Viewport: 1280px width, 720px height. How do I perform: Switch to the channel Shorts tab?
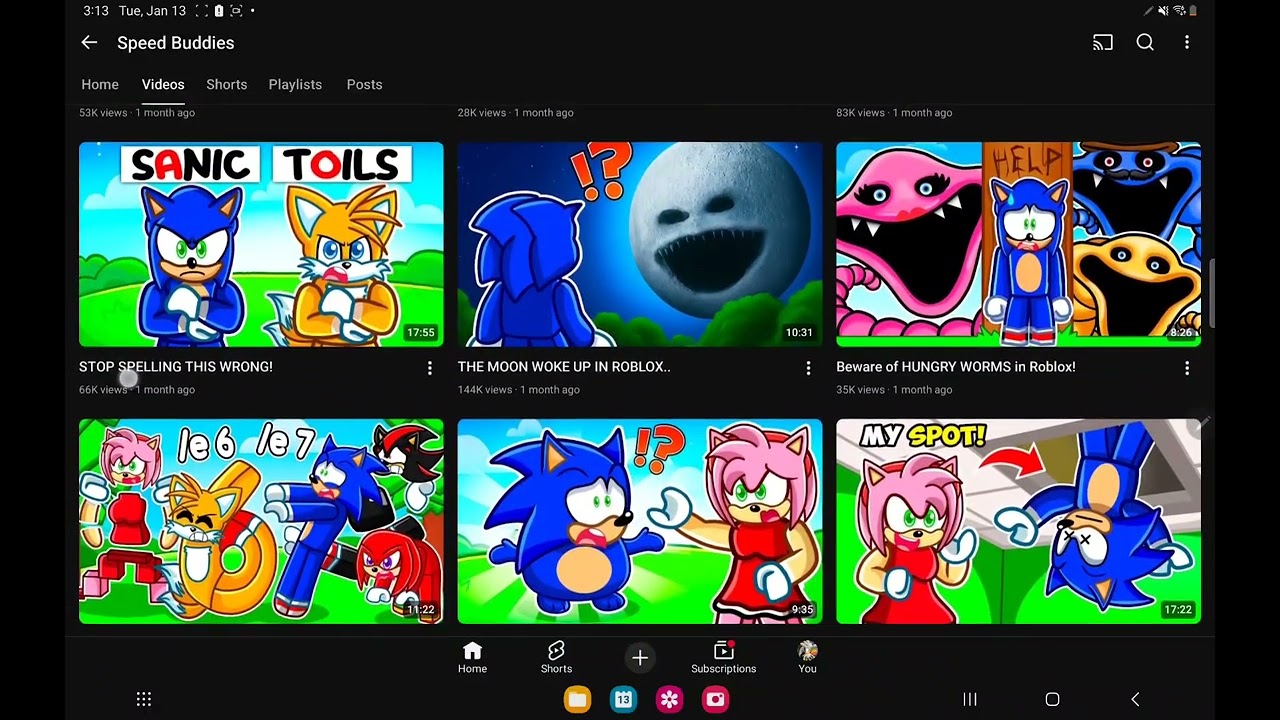click(x=227, y=84)
